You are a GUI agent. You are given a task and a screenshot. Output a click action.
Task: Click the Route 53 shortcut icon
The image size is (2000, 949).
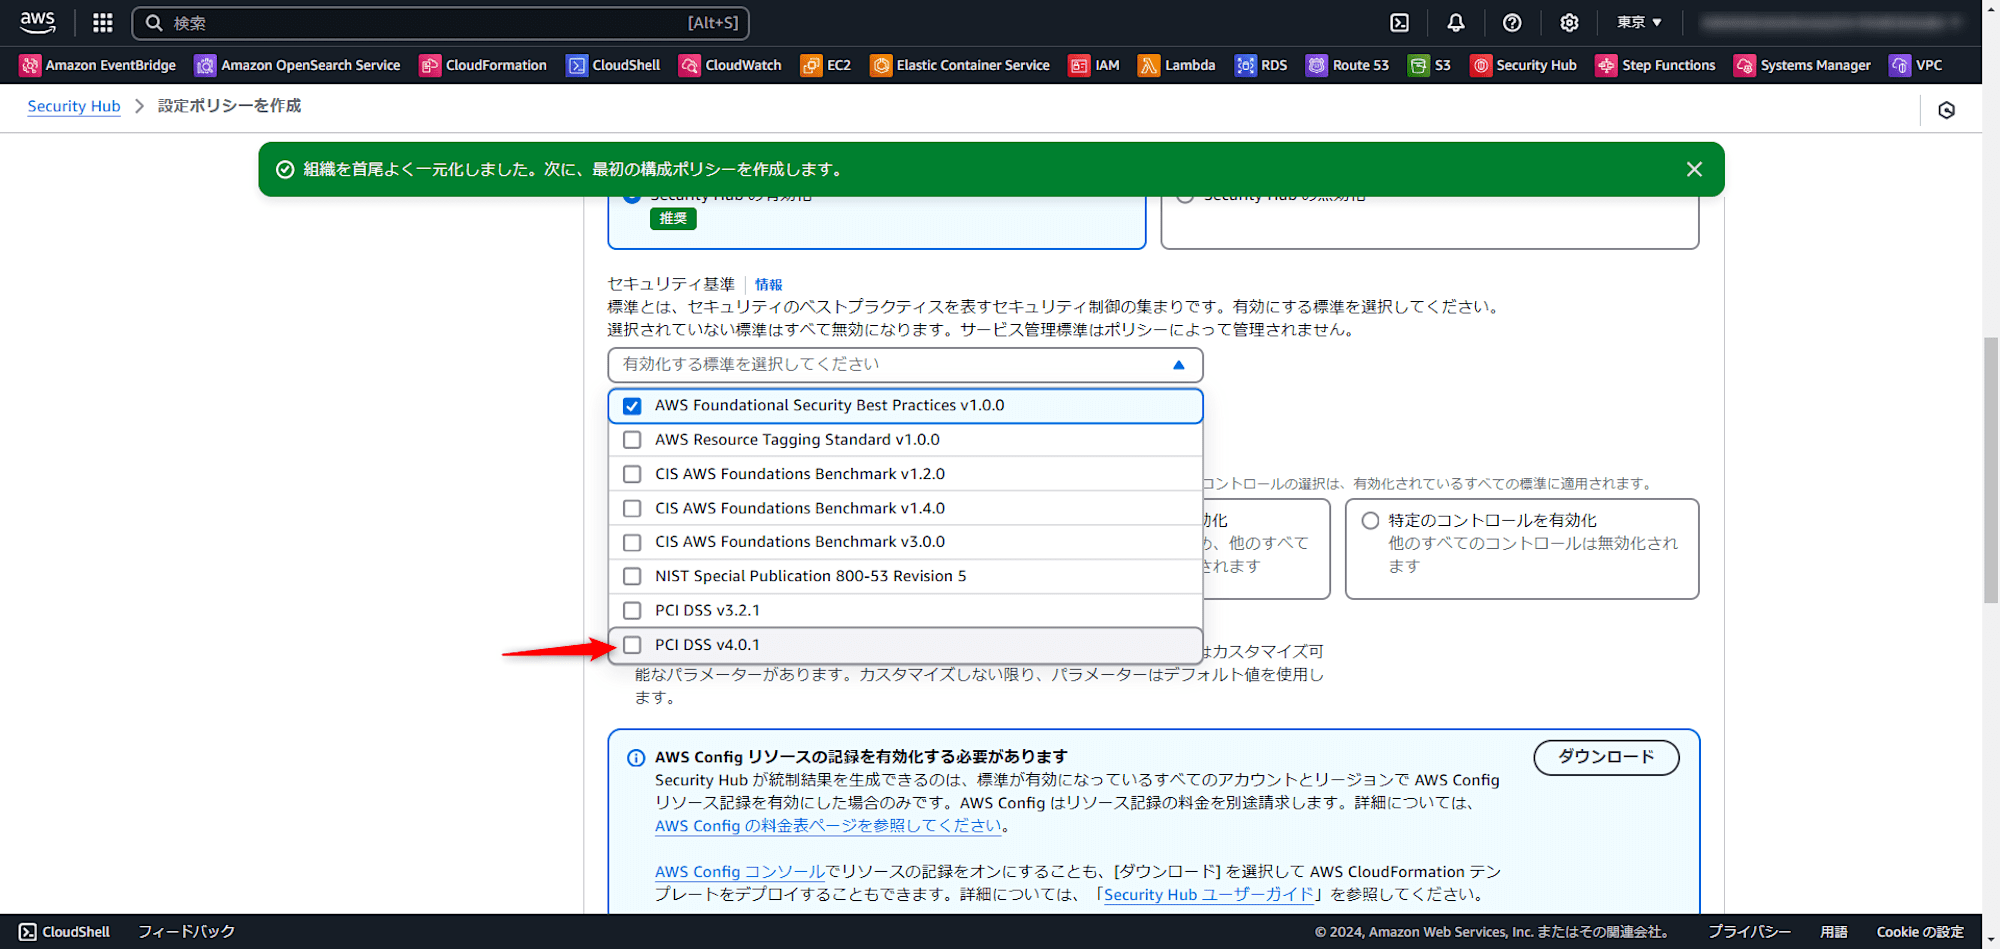pyautogui.click(x=1317, y=65)
